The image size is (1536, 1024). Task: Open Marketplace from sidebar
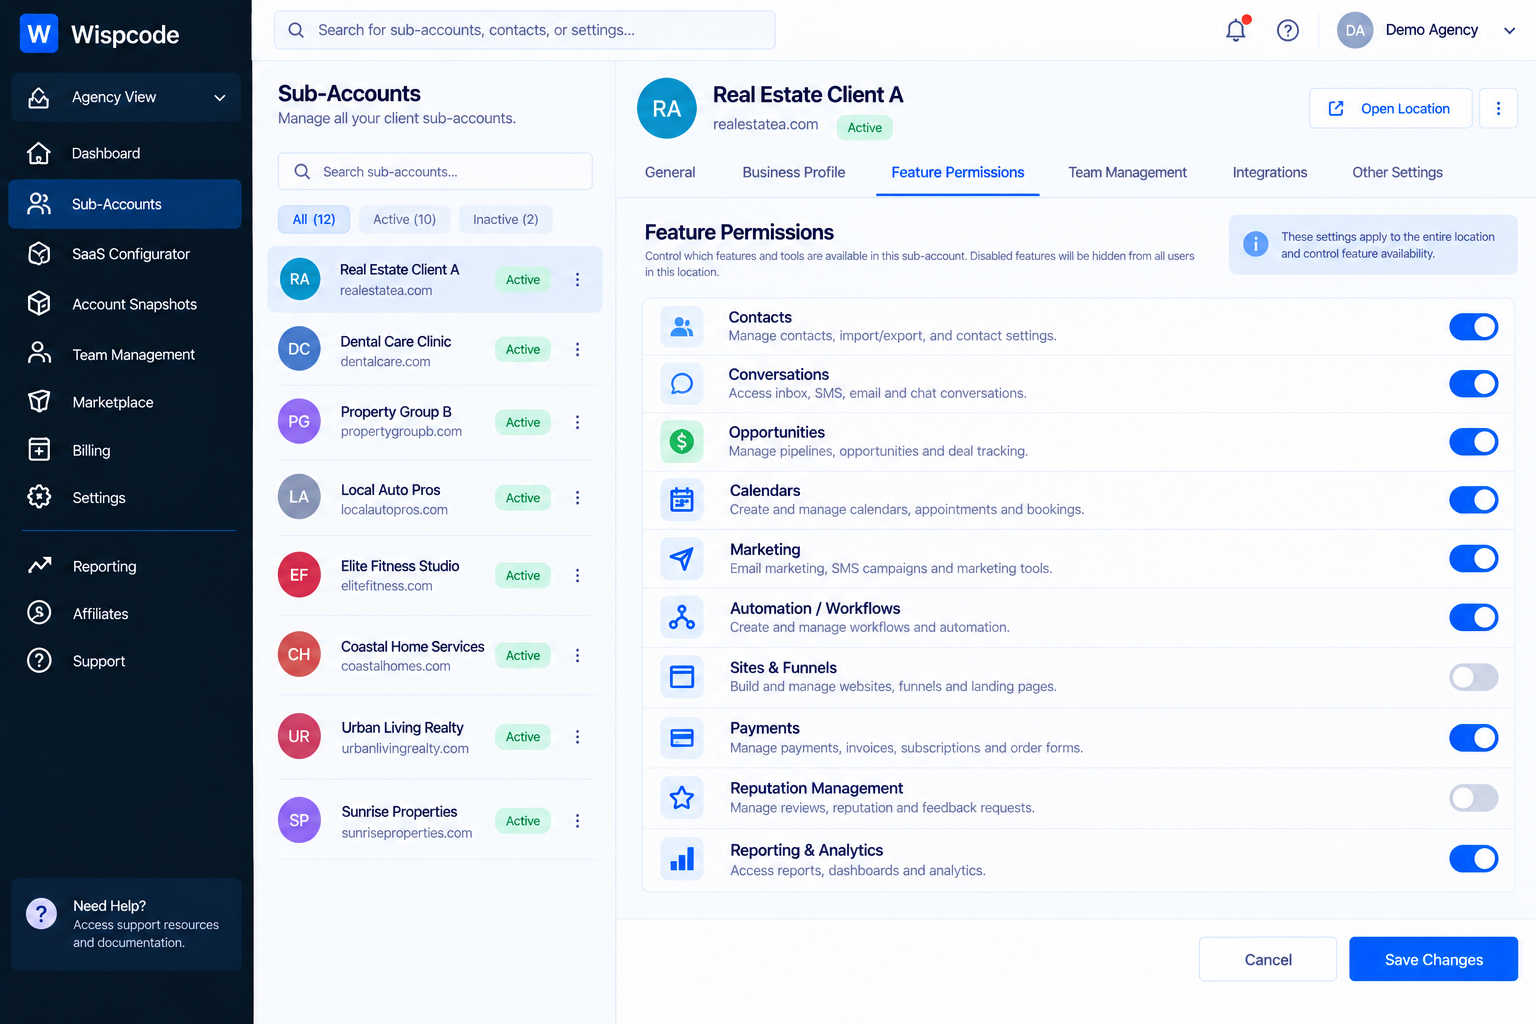125,402
